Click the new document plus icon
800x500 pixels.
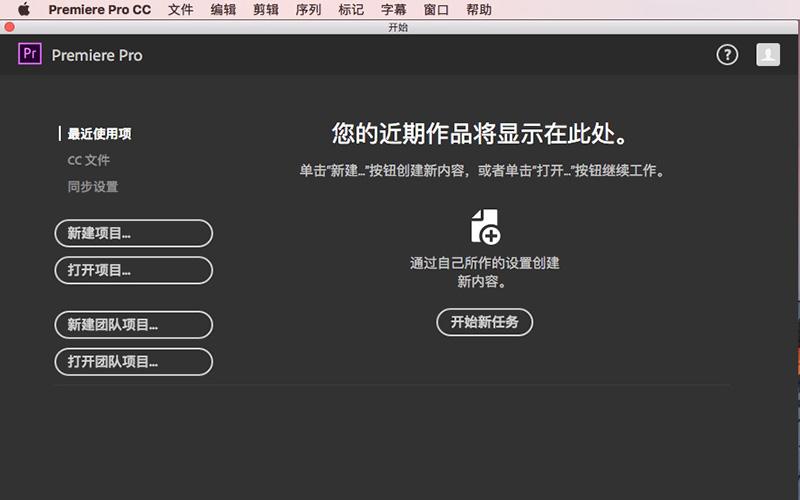point(485,227)
